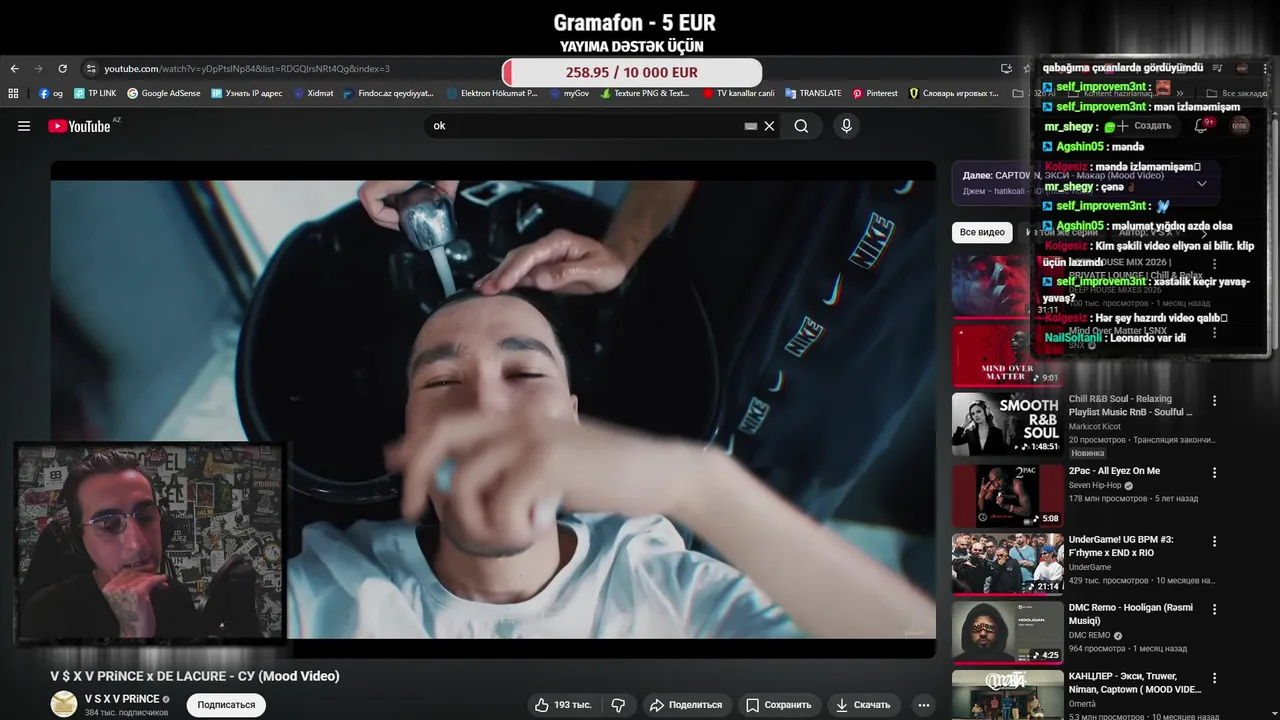
Task: Click the donation goal progress bar
Action: [x=632, y=72]
